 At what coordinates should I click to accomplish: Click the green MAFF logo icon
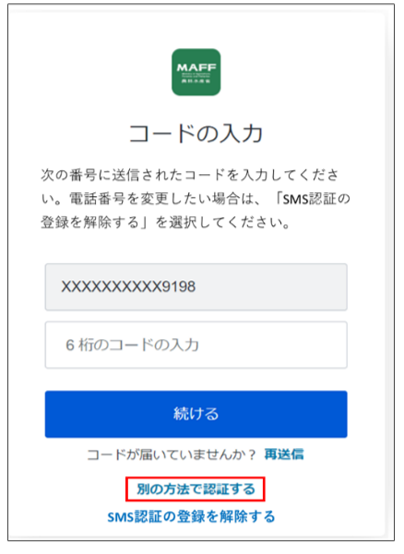(x=196, y=72)
